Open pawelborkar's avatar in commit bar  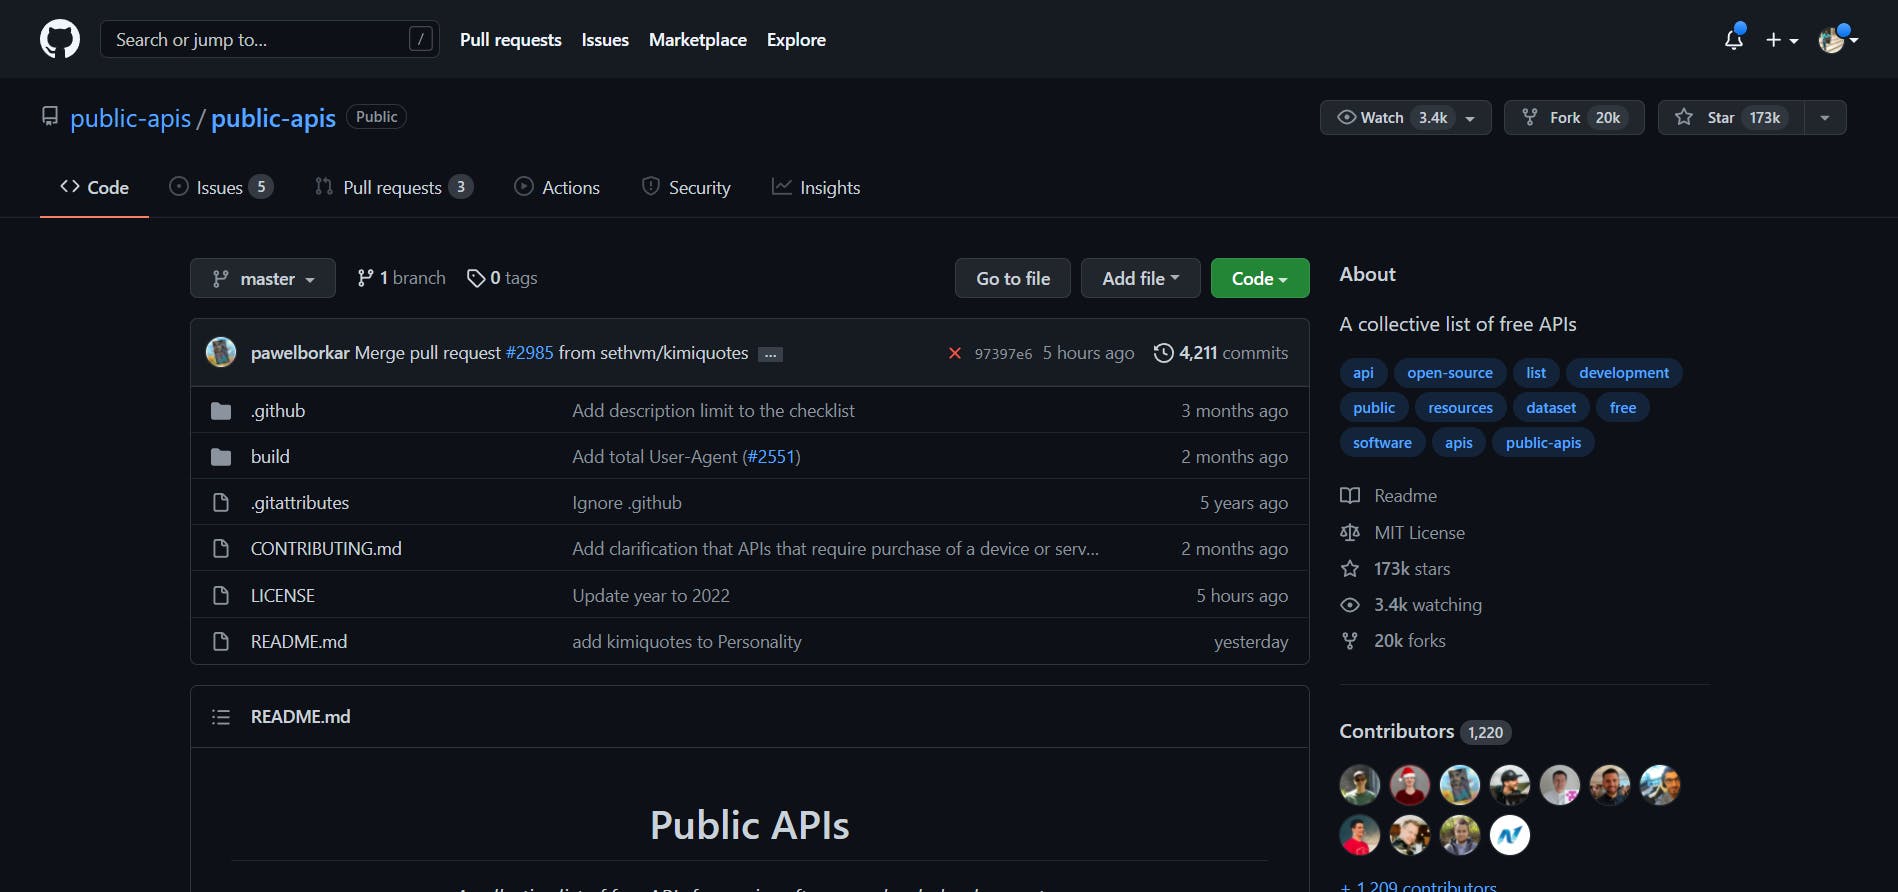click(221, 352)
